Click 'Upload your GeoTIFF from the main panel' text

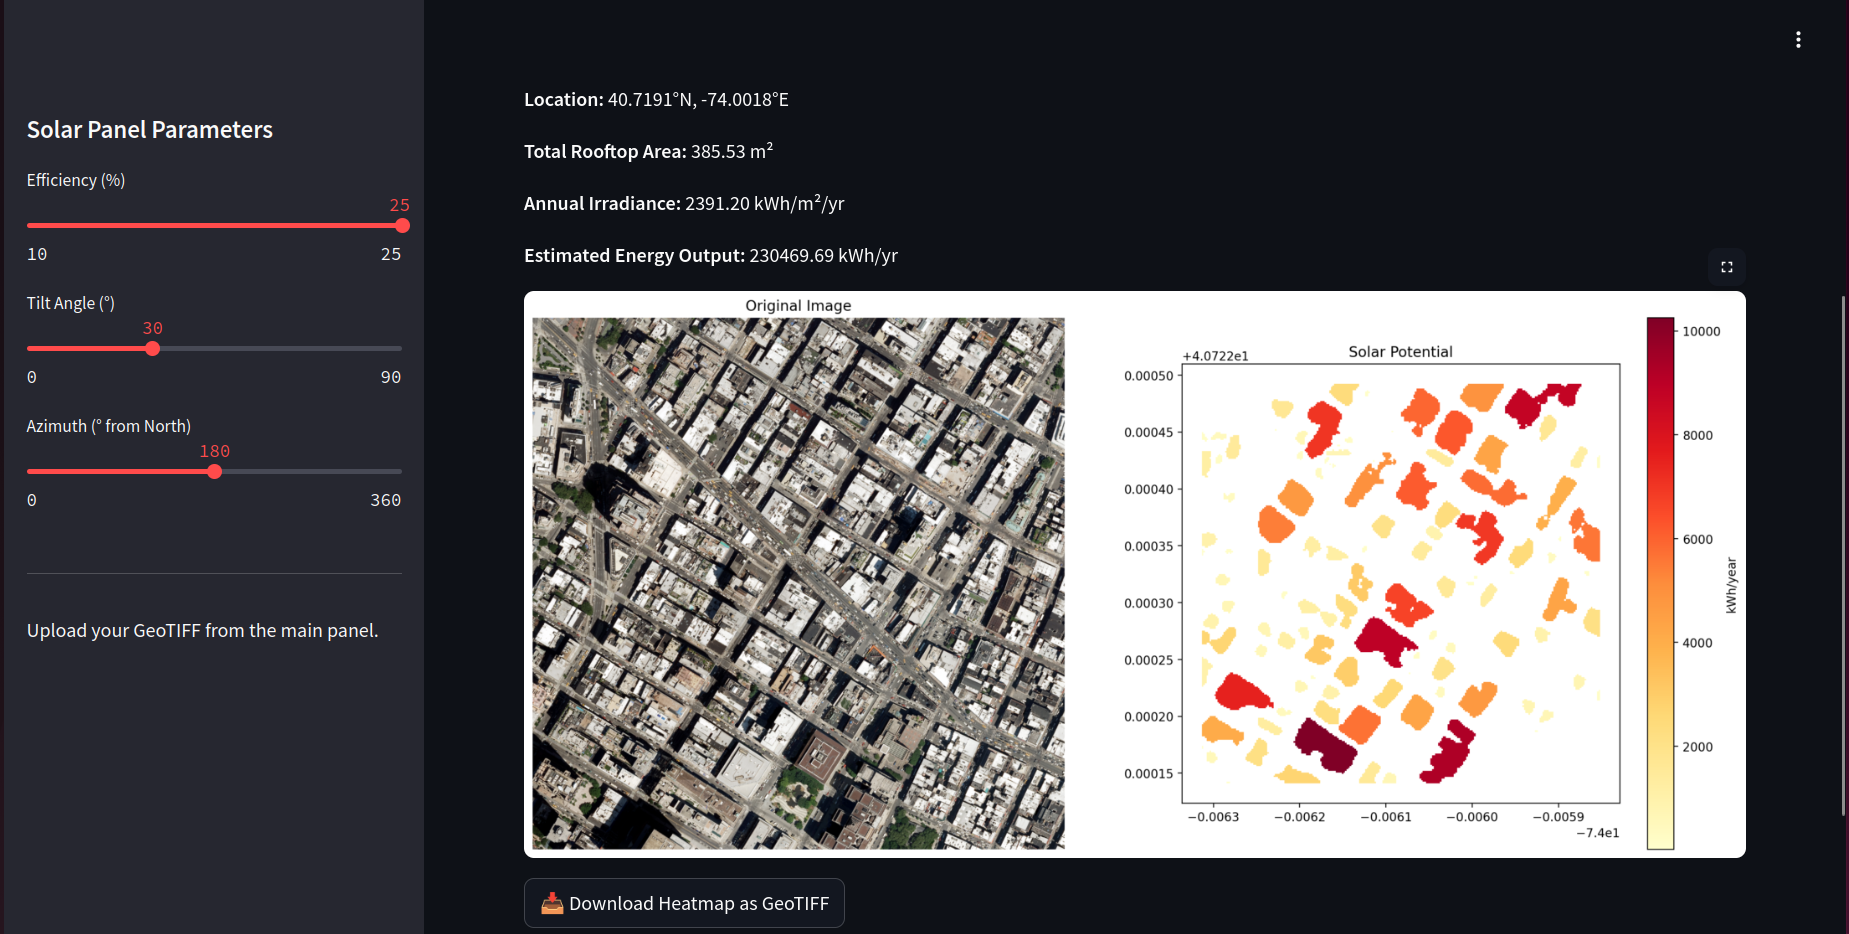click(x=203, y=630)
